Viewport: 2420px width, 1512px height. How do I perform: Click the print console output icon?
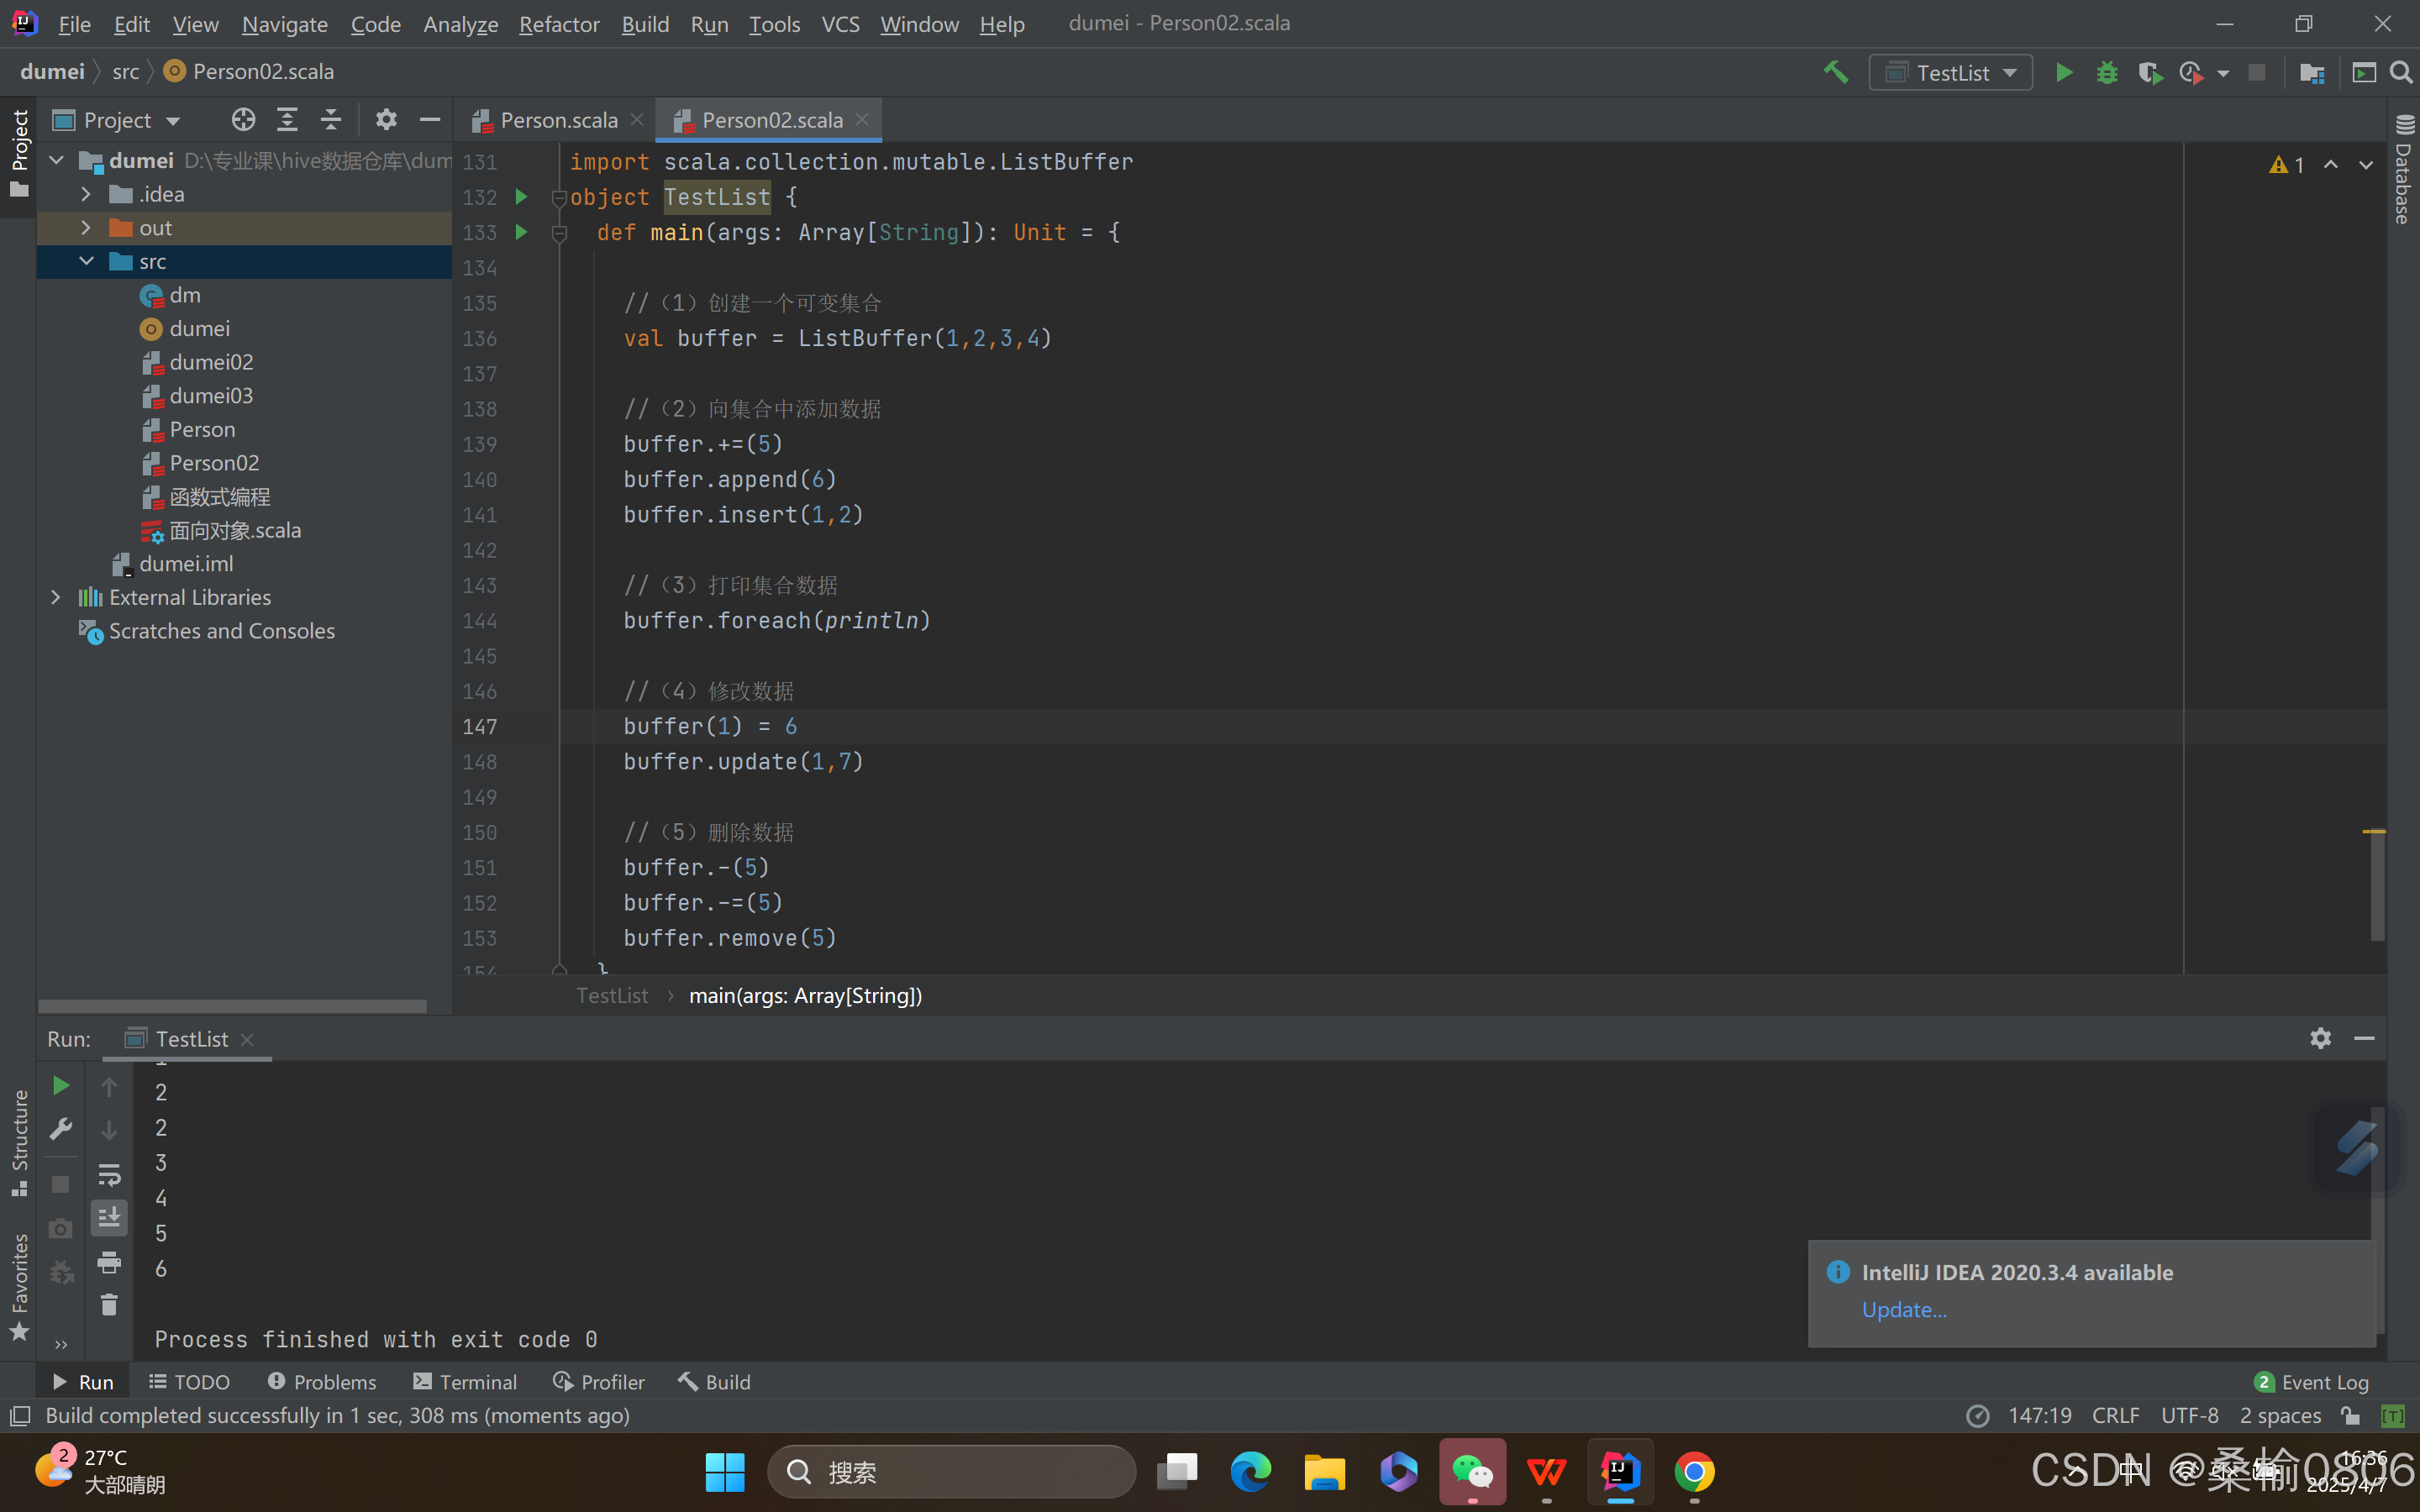pyautogui.click(x=109, y=1262)
